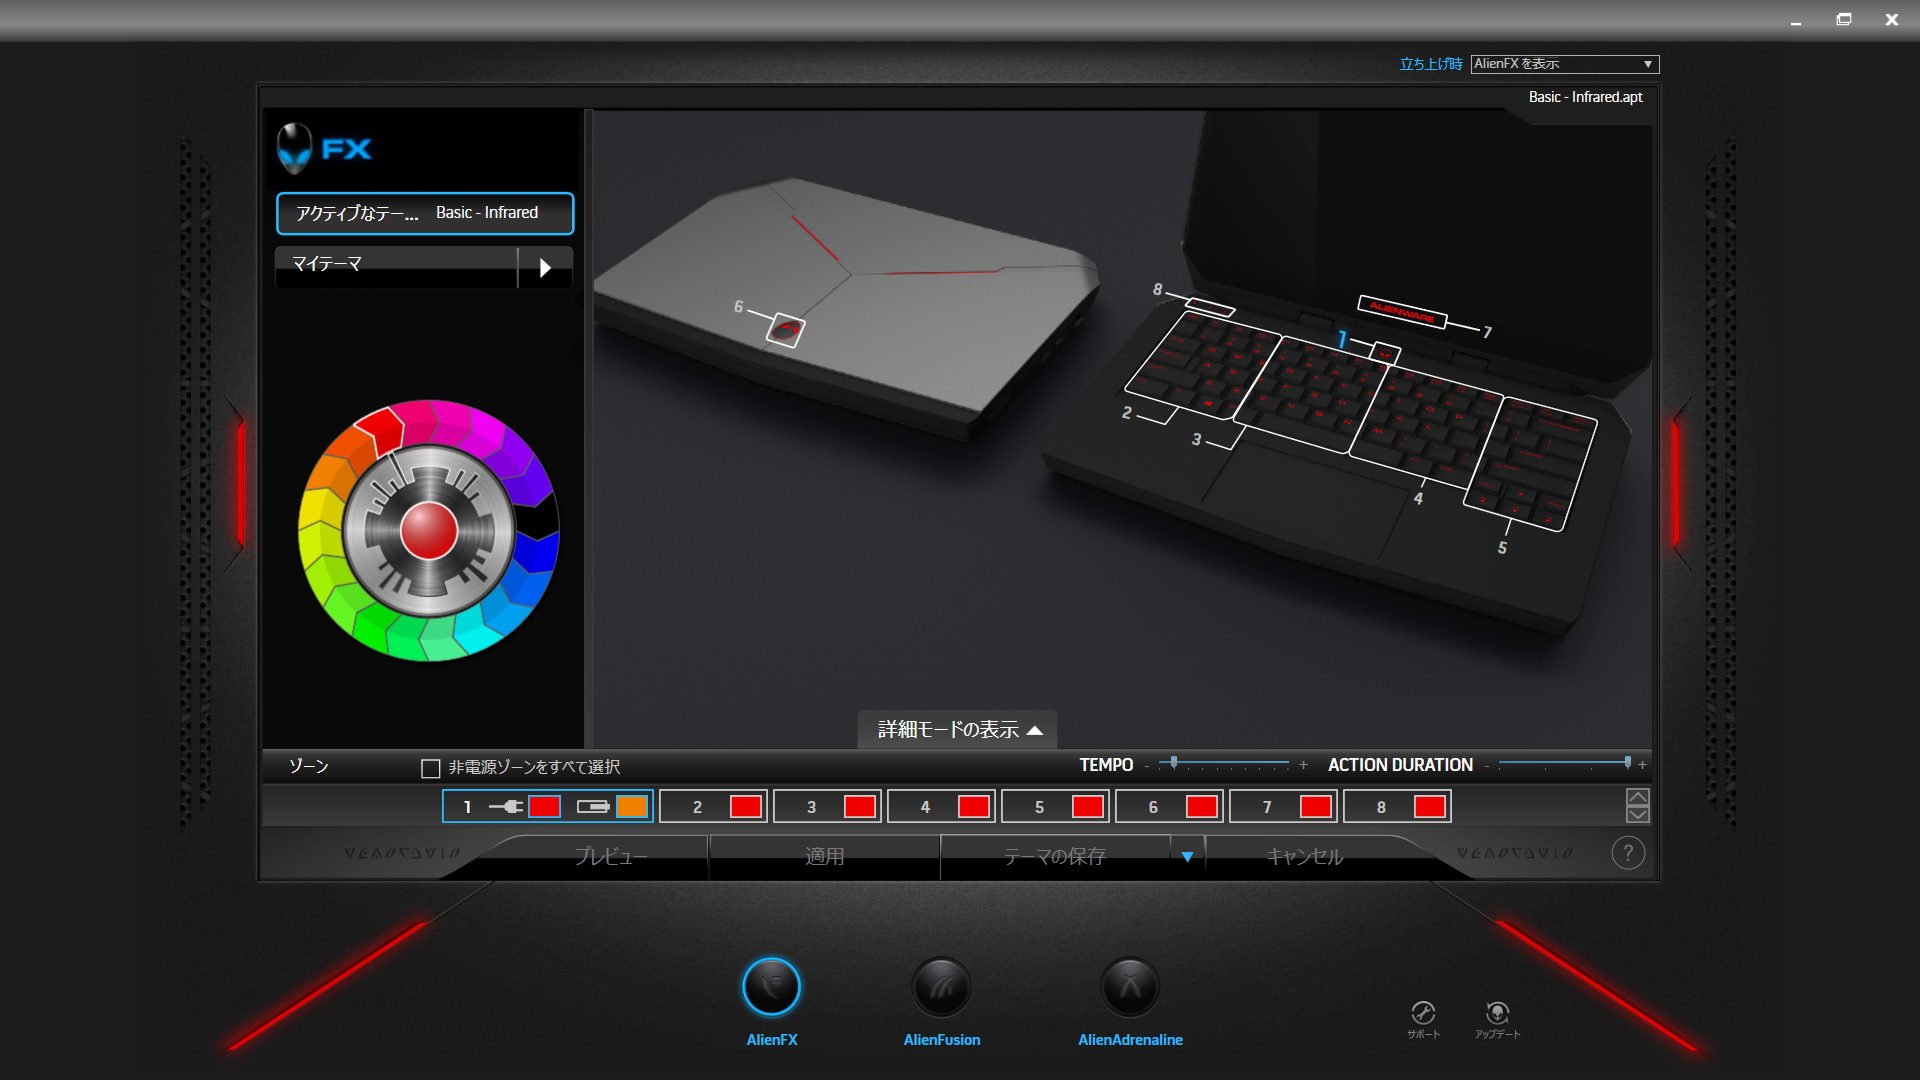This screenshot has height=1080, width=1920.
Task: Click the プレビュー preview button
Action: point(610,857)
